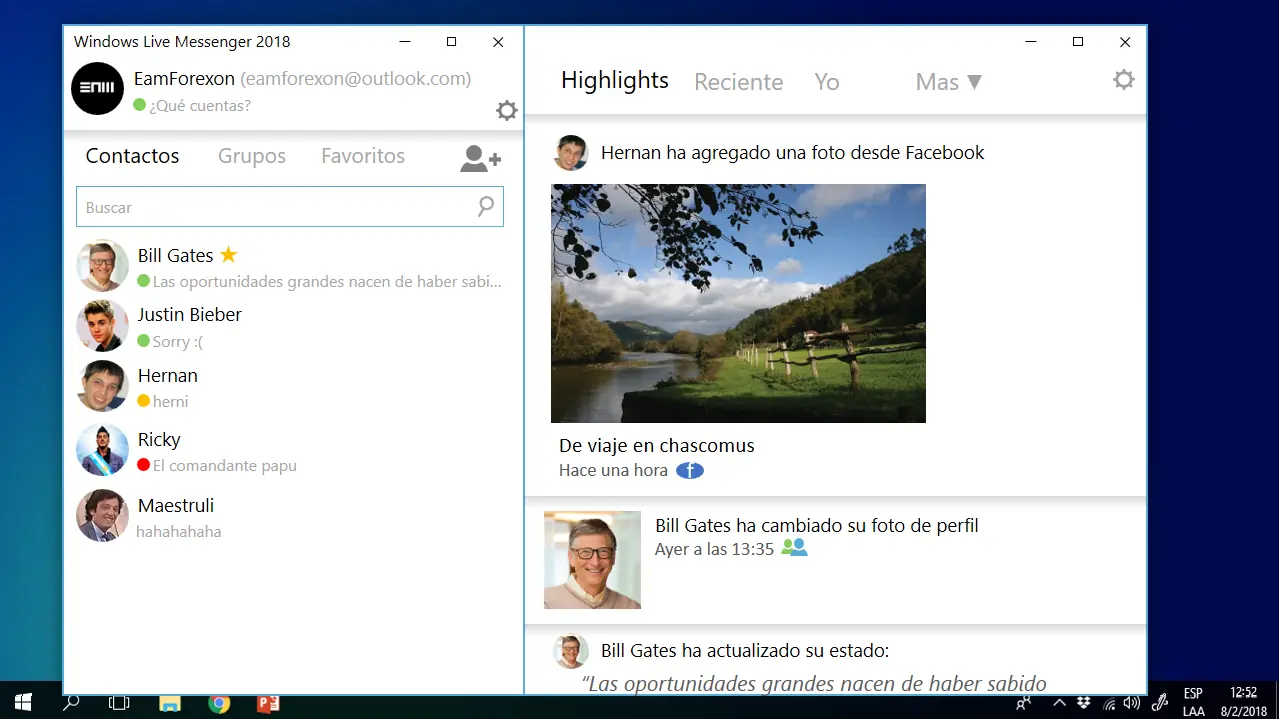The height and width of the screenshot is (719, 1279).
Task: Click inside the Buscar search field
Action: 270,207
